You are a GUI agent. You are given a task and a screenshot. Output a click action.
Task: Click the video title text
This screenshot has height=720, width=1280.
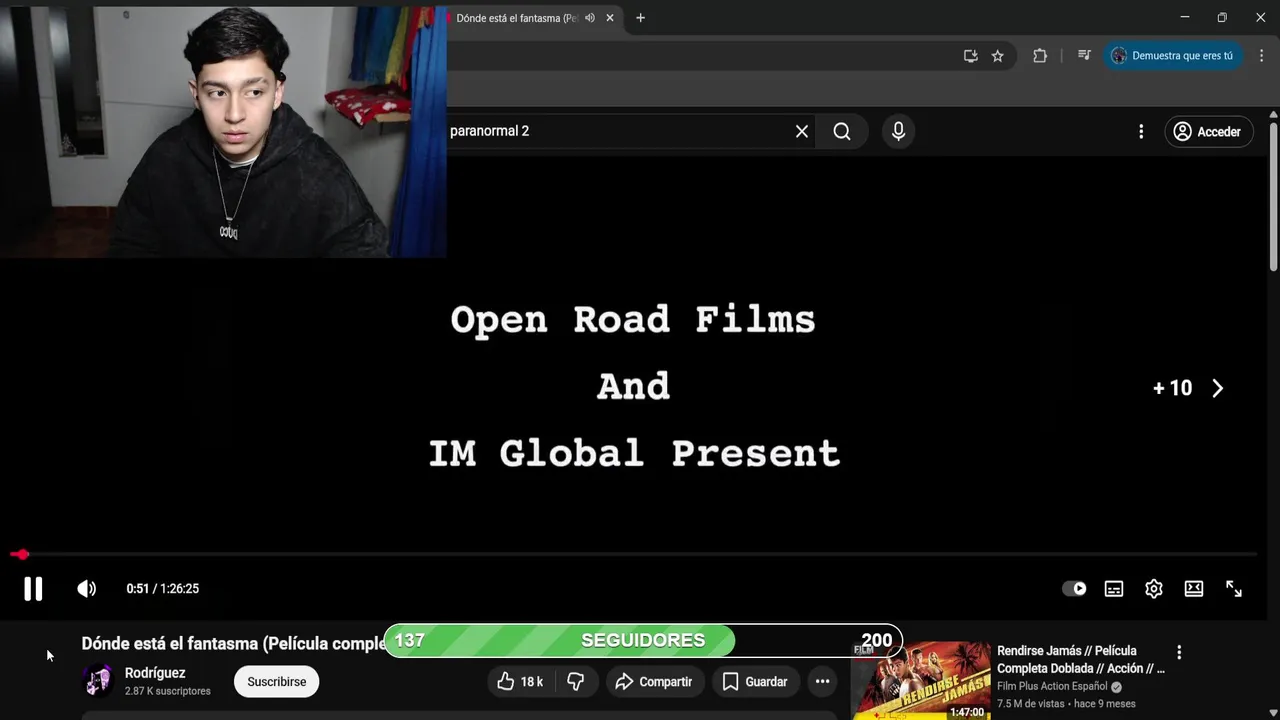coord(234,644)
